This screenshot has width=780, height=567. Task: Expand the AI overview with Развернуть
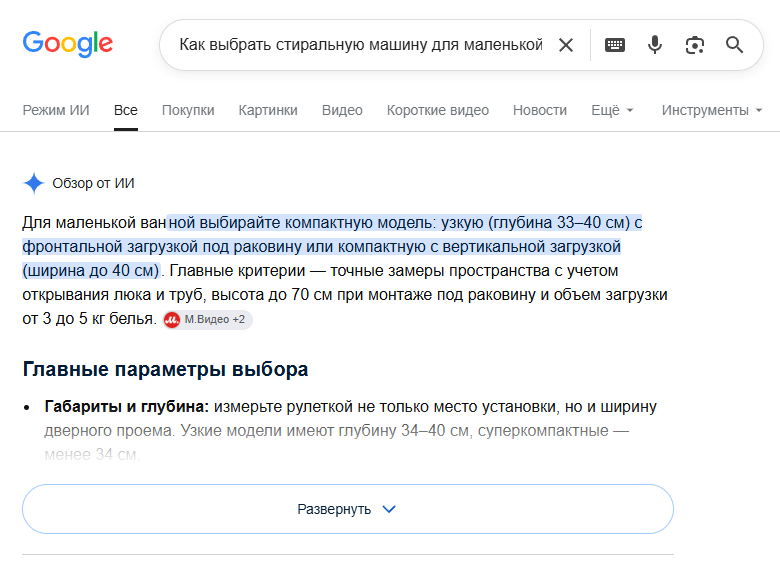(x=348, y=509)
